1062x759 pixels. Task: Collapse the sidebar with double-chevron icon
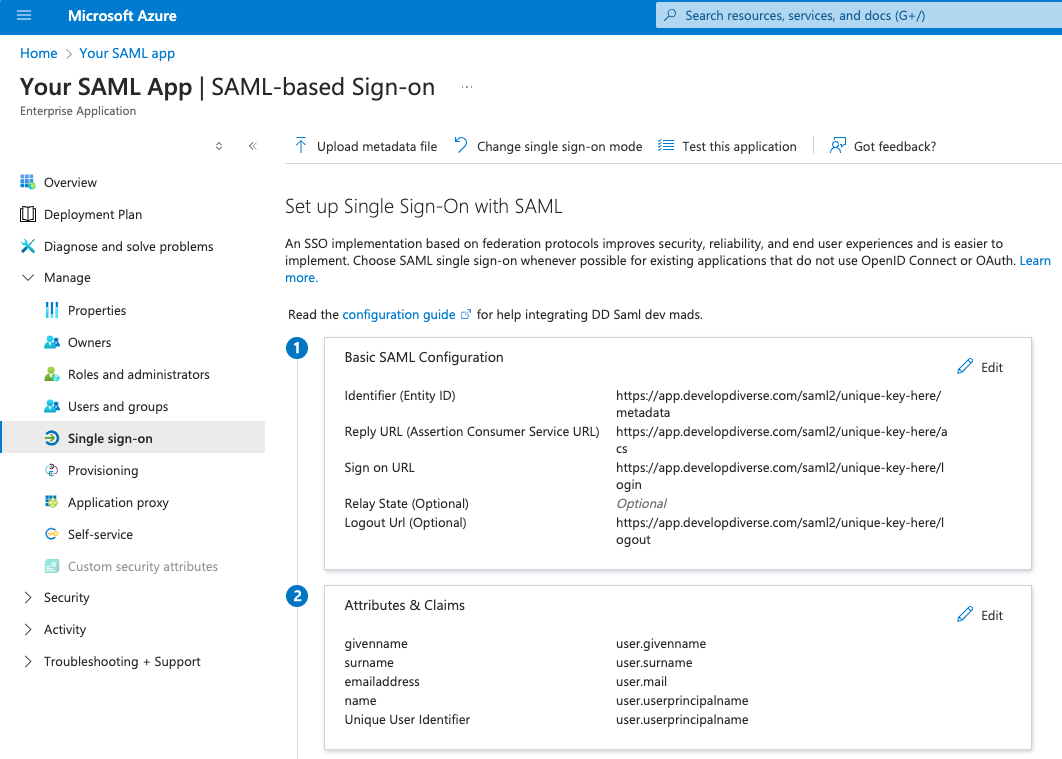252,146
